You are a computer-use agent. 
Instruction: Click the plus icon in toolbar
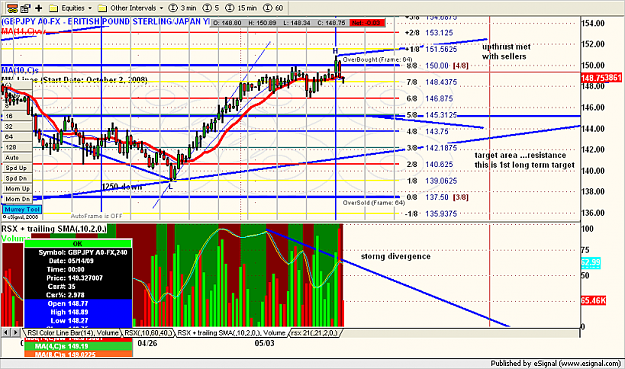pos(39,8)
